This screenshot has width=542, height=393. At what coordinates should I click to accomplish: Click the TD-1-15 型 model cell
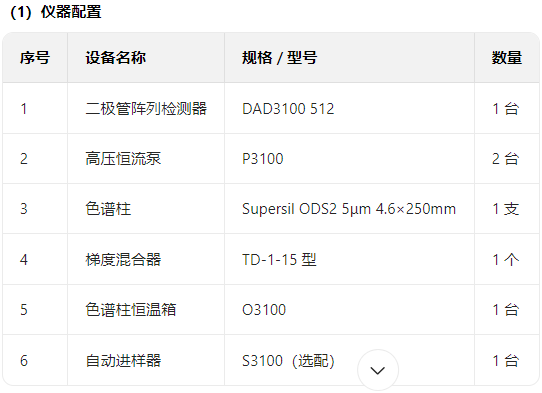[x=349, y=259]
